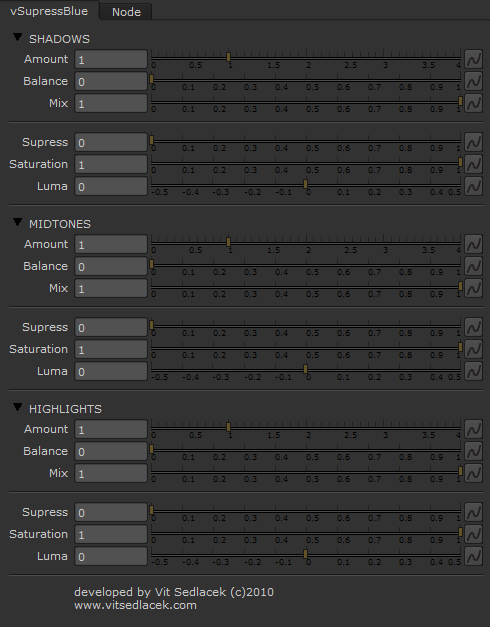The image size is (490, 627).
Task: Click the Shadows Amount value field
Action: (x=111, y=60)
